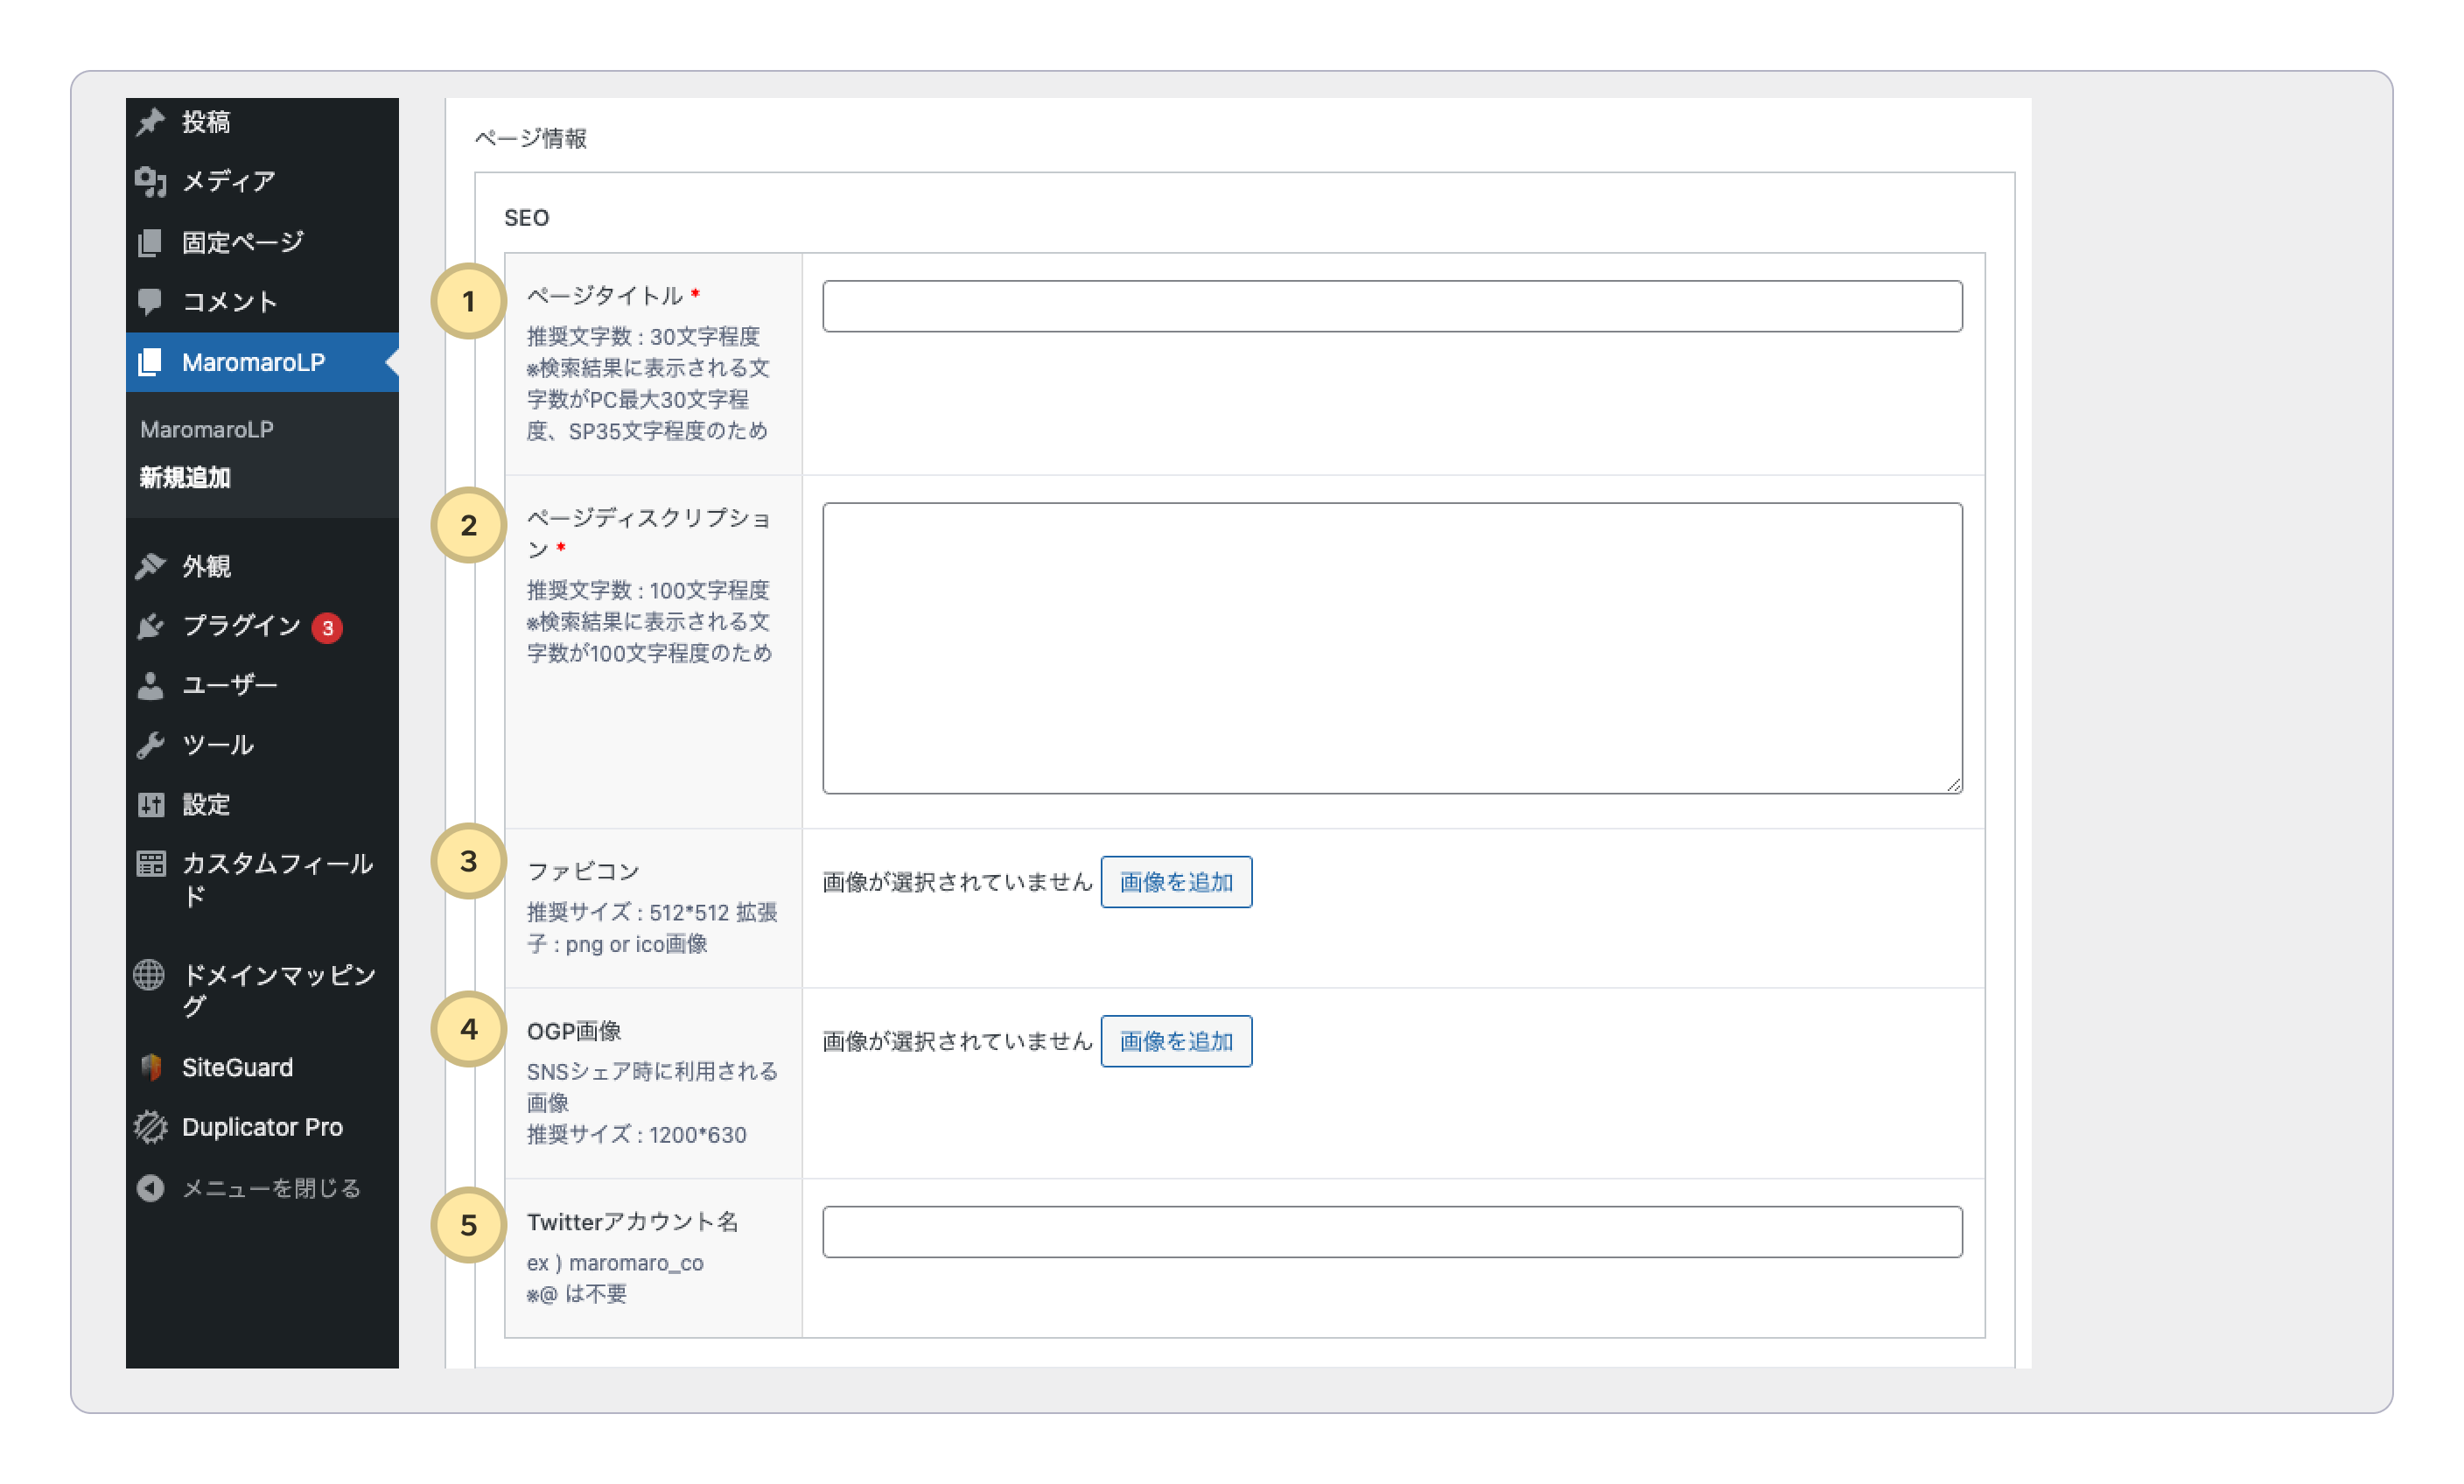The height and width of the screenshot is (1484, 2464).
Task: Open the 外観 appearance menu
Action: click(x=206, y=566)
